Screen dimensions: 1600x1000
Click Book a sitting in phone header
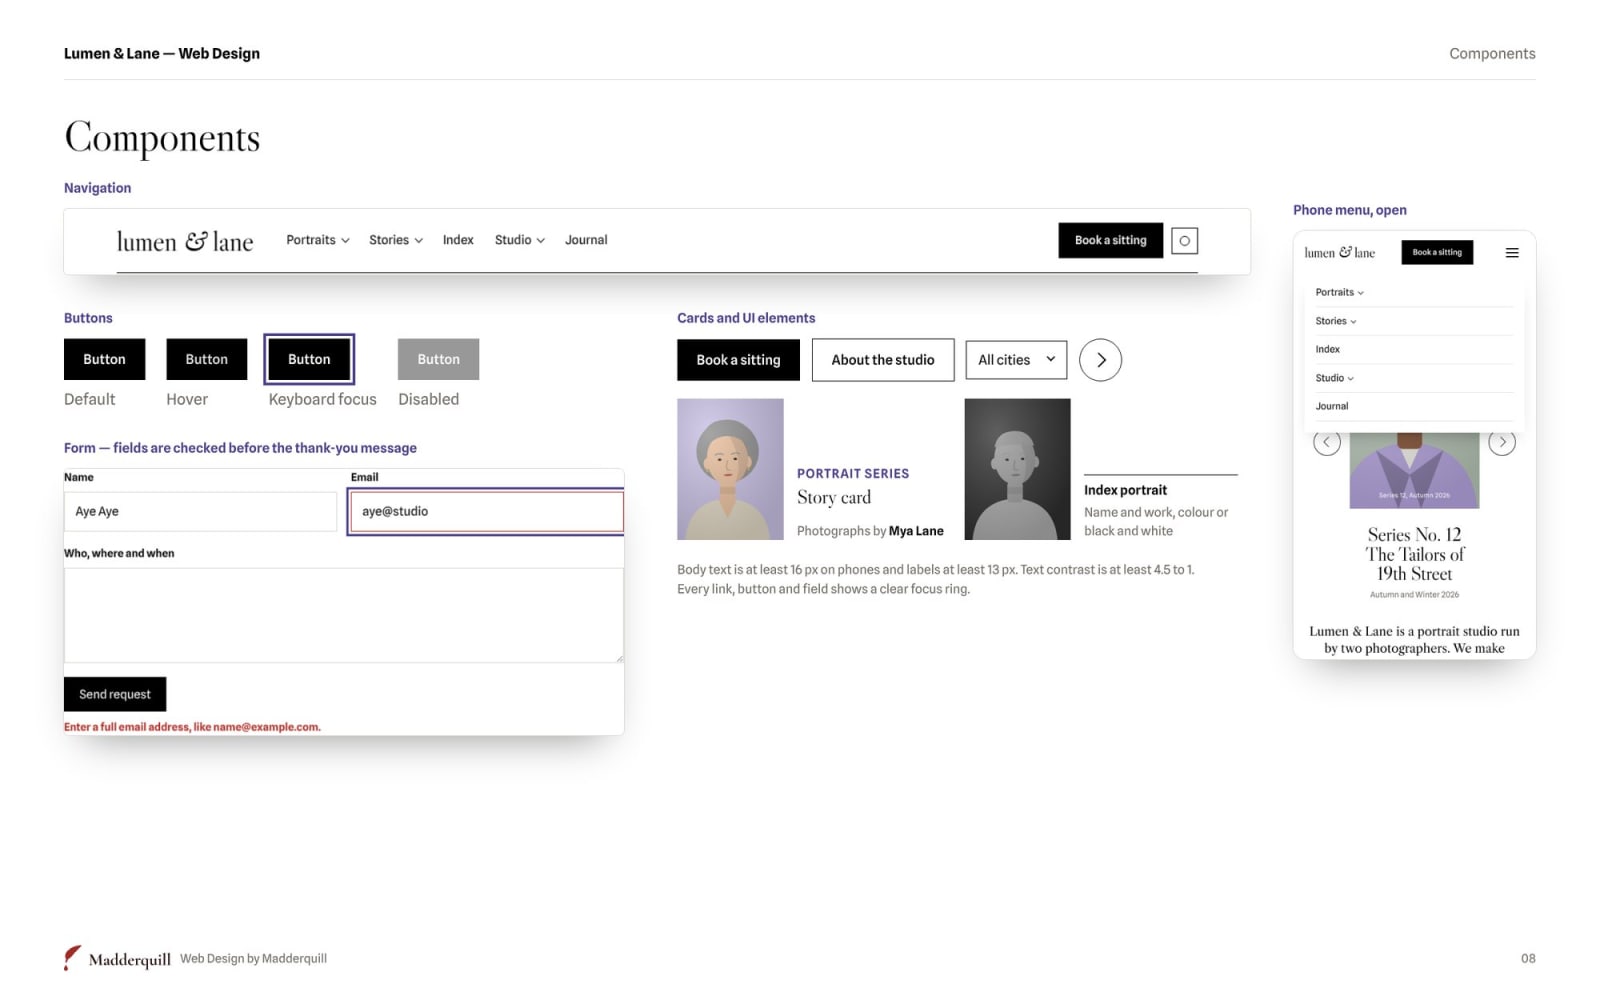click(x=1437, y=253)
